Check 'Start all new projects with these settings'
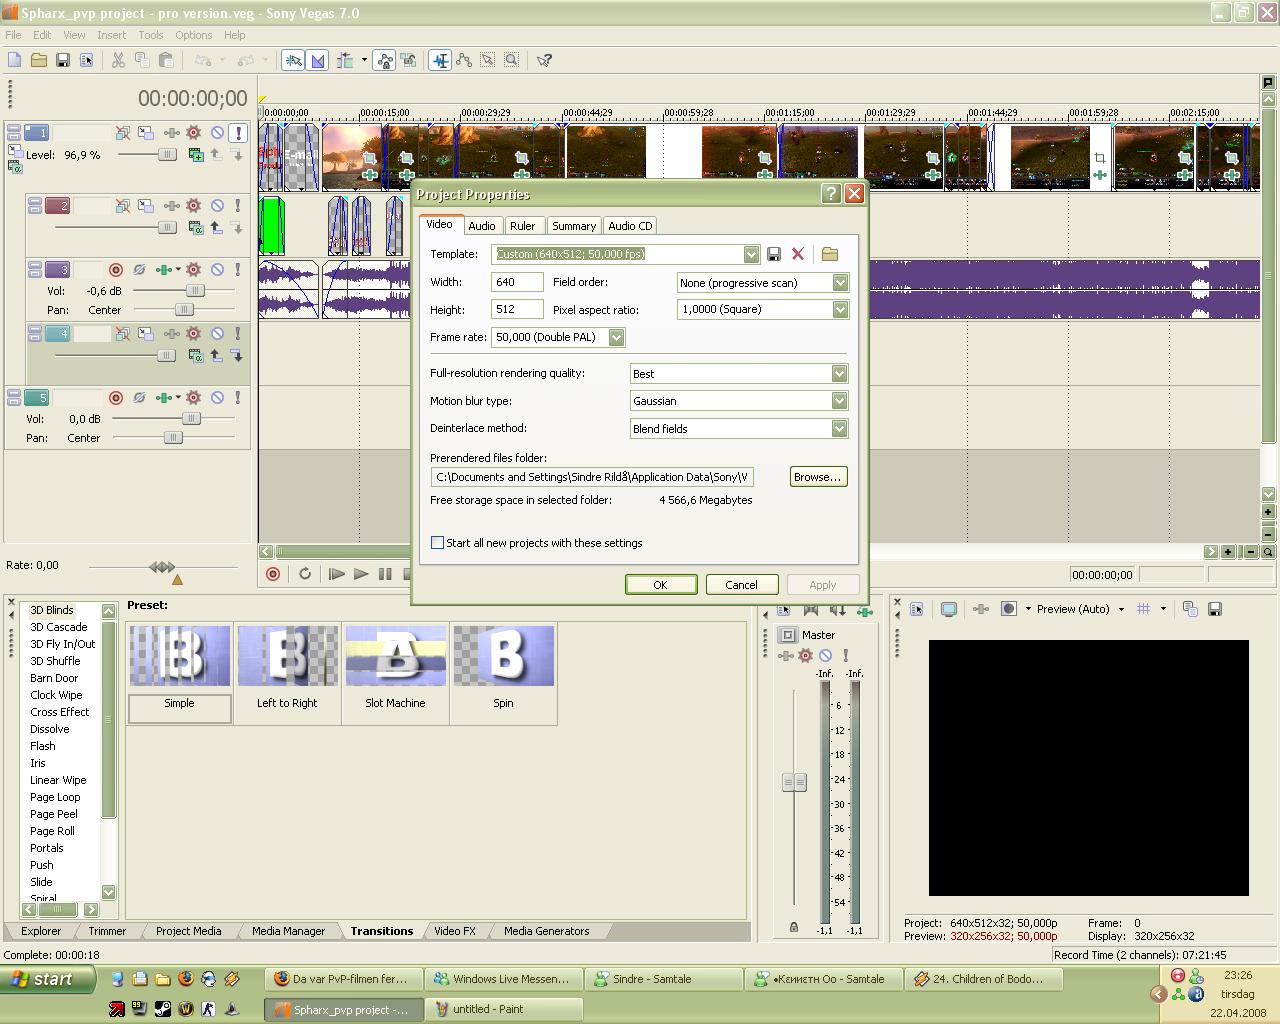This screenshot has width=1280, height=1024. (x=437, y=542)
